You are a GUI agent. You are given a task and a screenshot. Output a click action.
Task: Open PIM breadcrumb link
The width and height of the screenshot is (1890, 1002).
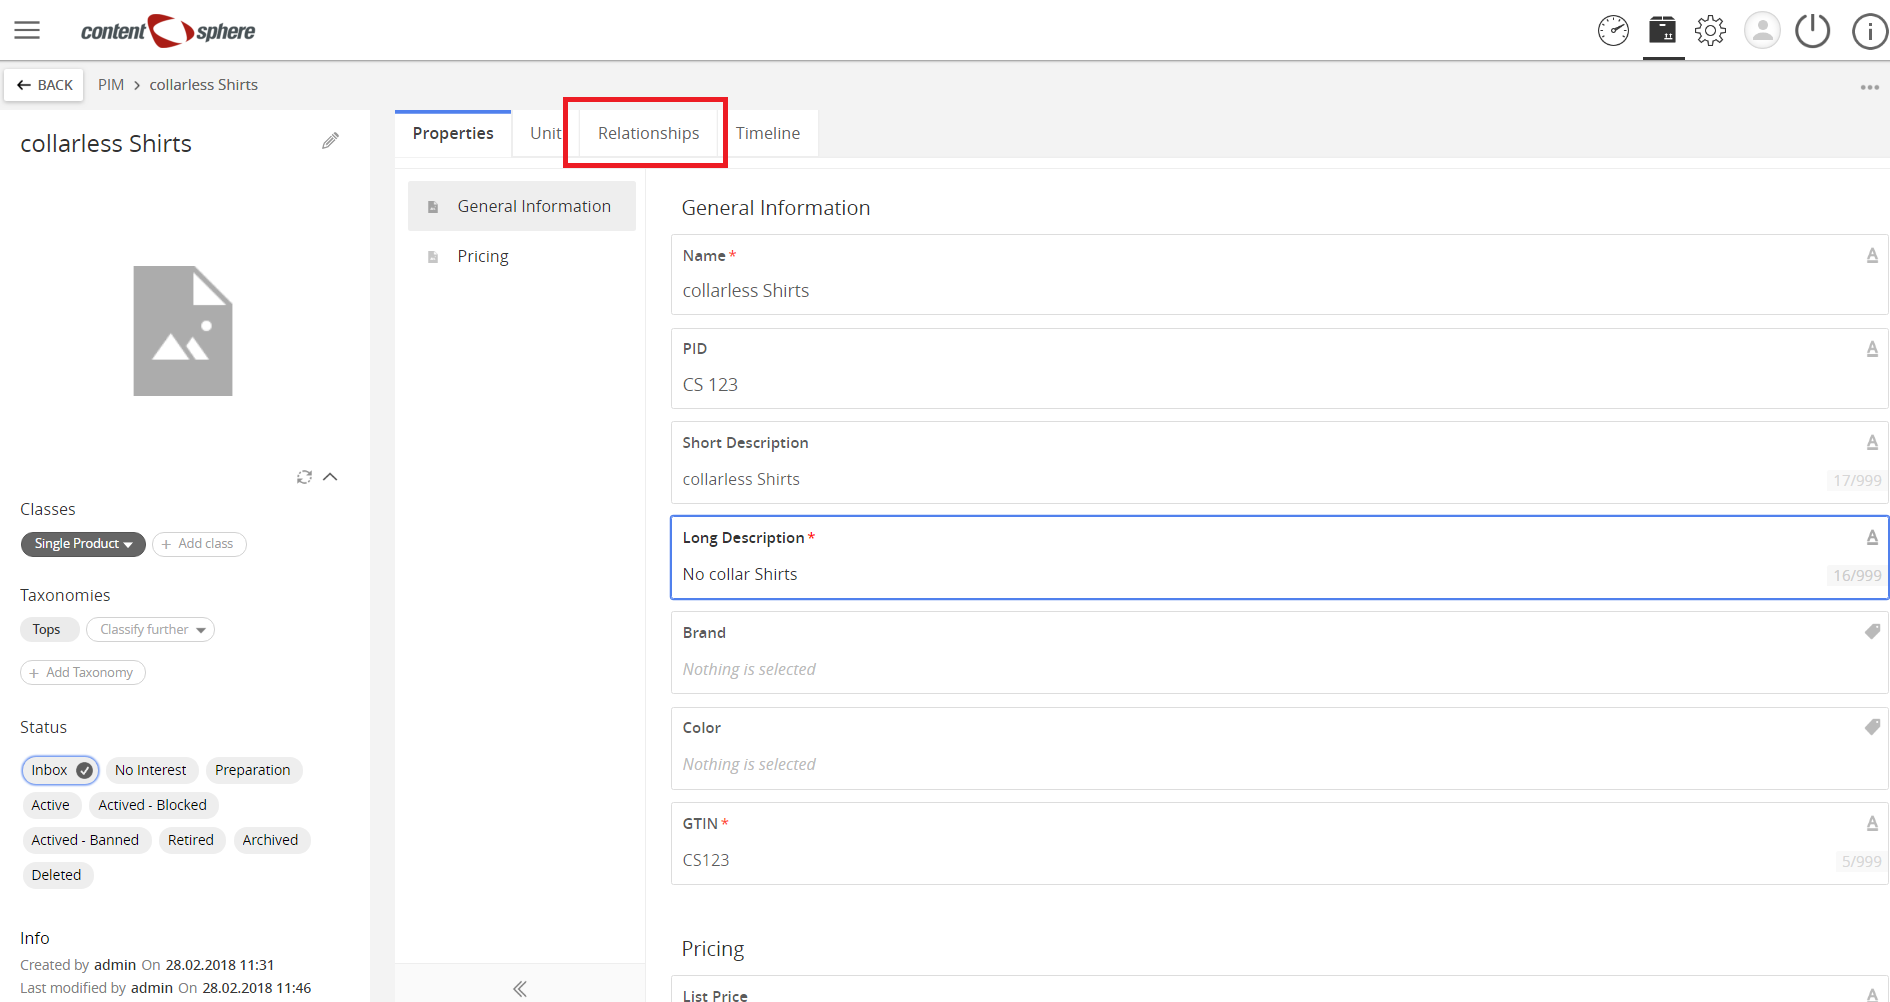[x=111, y=85]
